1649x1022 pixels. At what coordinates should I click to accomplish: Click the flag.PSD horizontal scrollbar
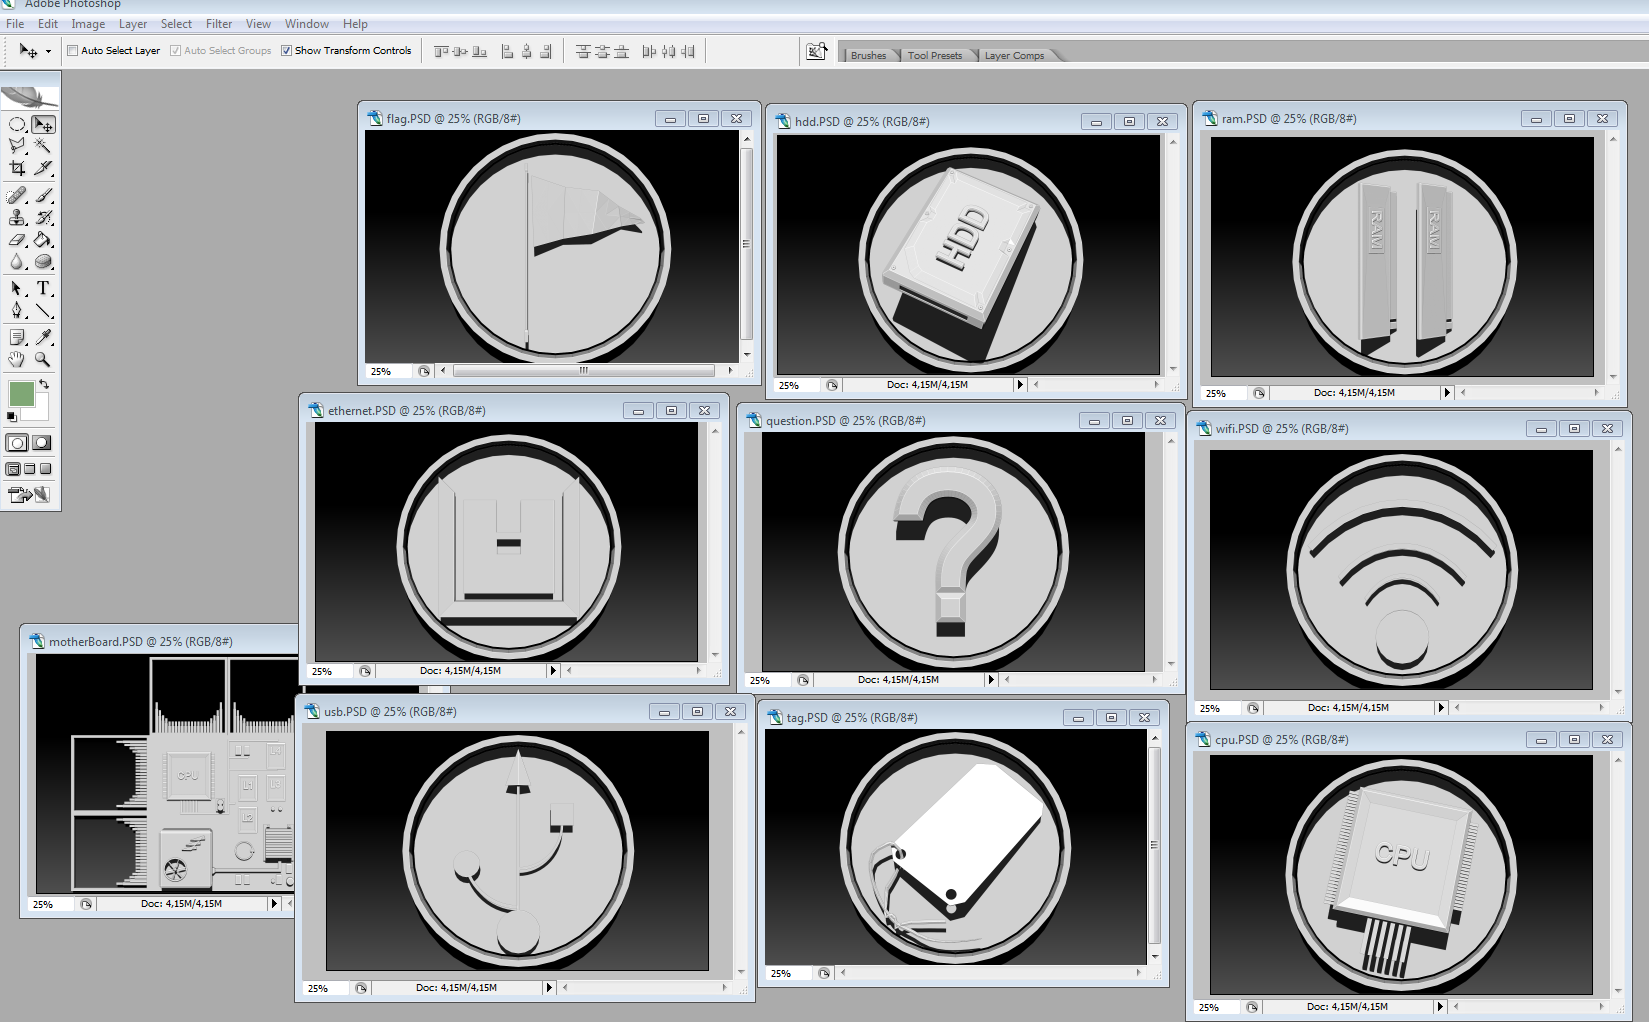(583, 371)
